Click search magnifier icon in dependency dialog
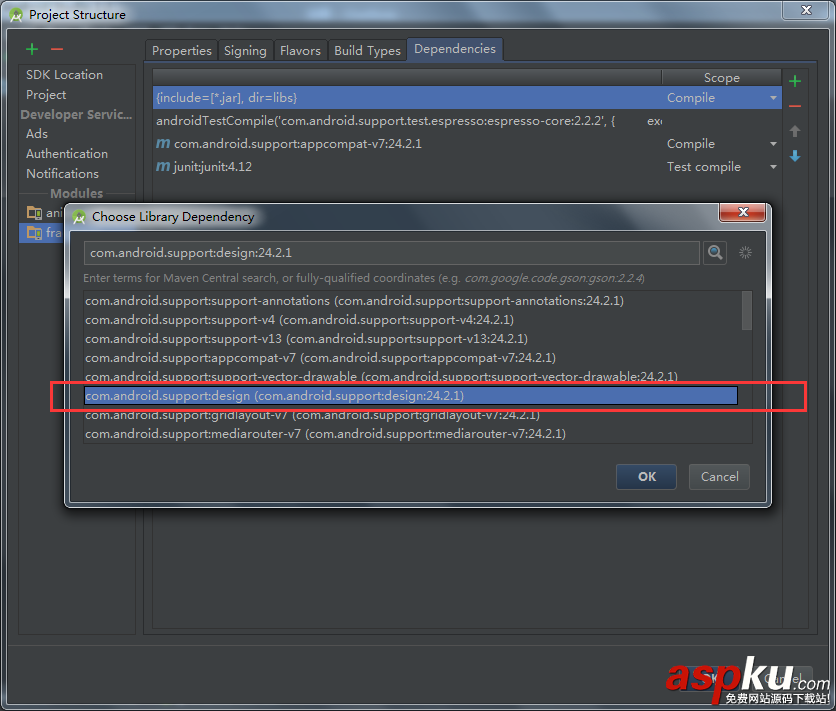Viewport: 836px width, 711px height. 715,253
